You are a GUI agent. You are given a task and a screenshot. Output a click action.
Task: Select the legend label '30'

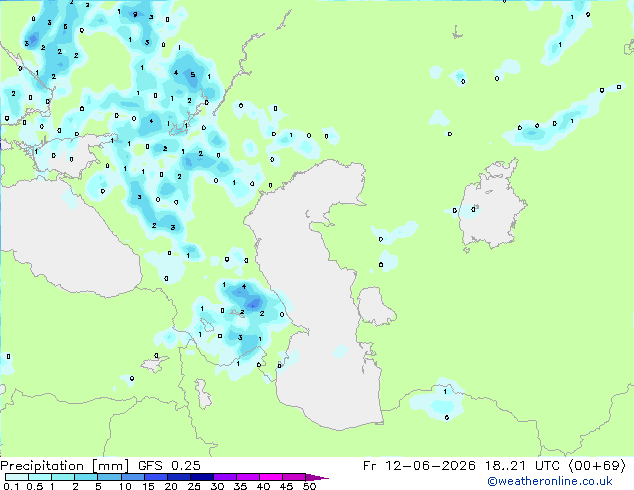coord(217,486)
